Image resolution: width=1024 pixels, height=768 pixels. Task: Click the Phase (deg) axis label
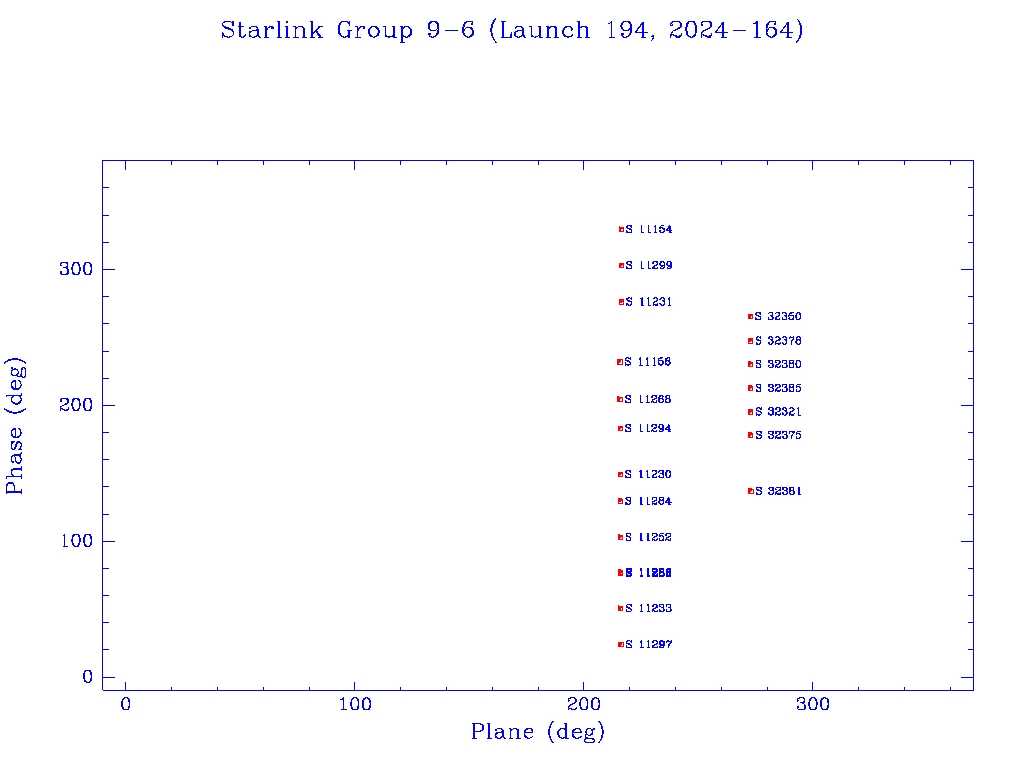pos(15,426)
